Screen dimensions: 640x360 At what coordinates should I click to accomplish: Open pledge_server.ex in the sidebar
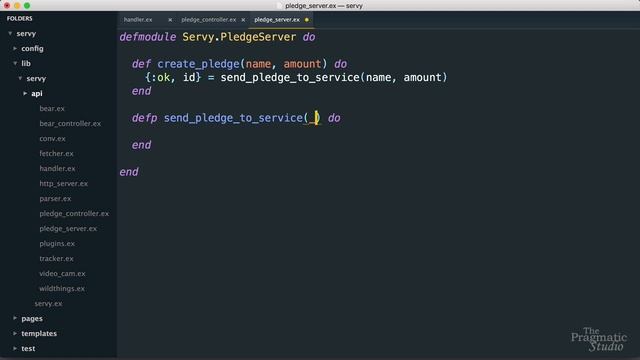[x=68, y=229]
